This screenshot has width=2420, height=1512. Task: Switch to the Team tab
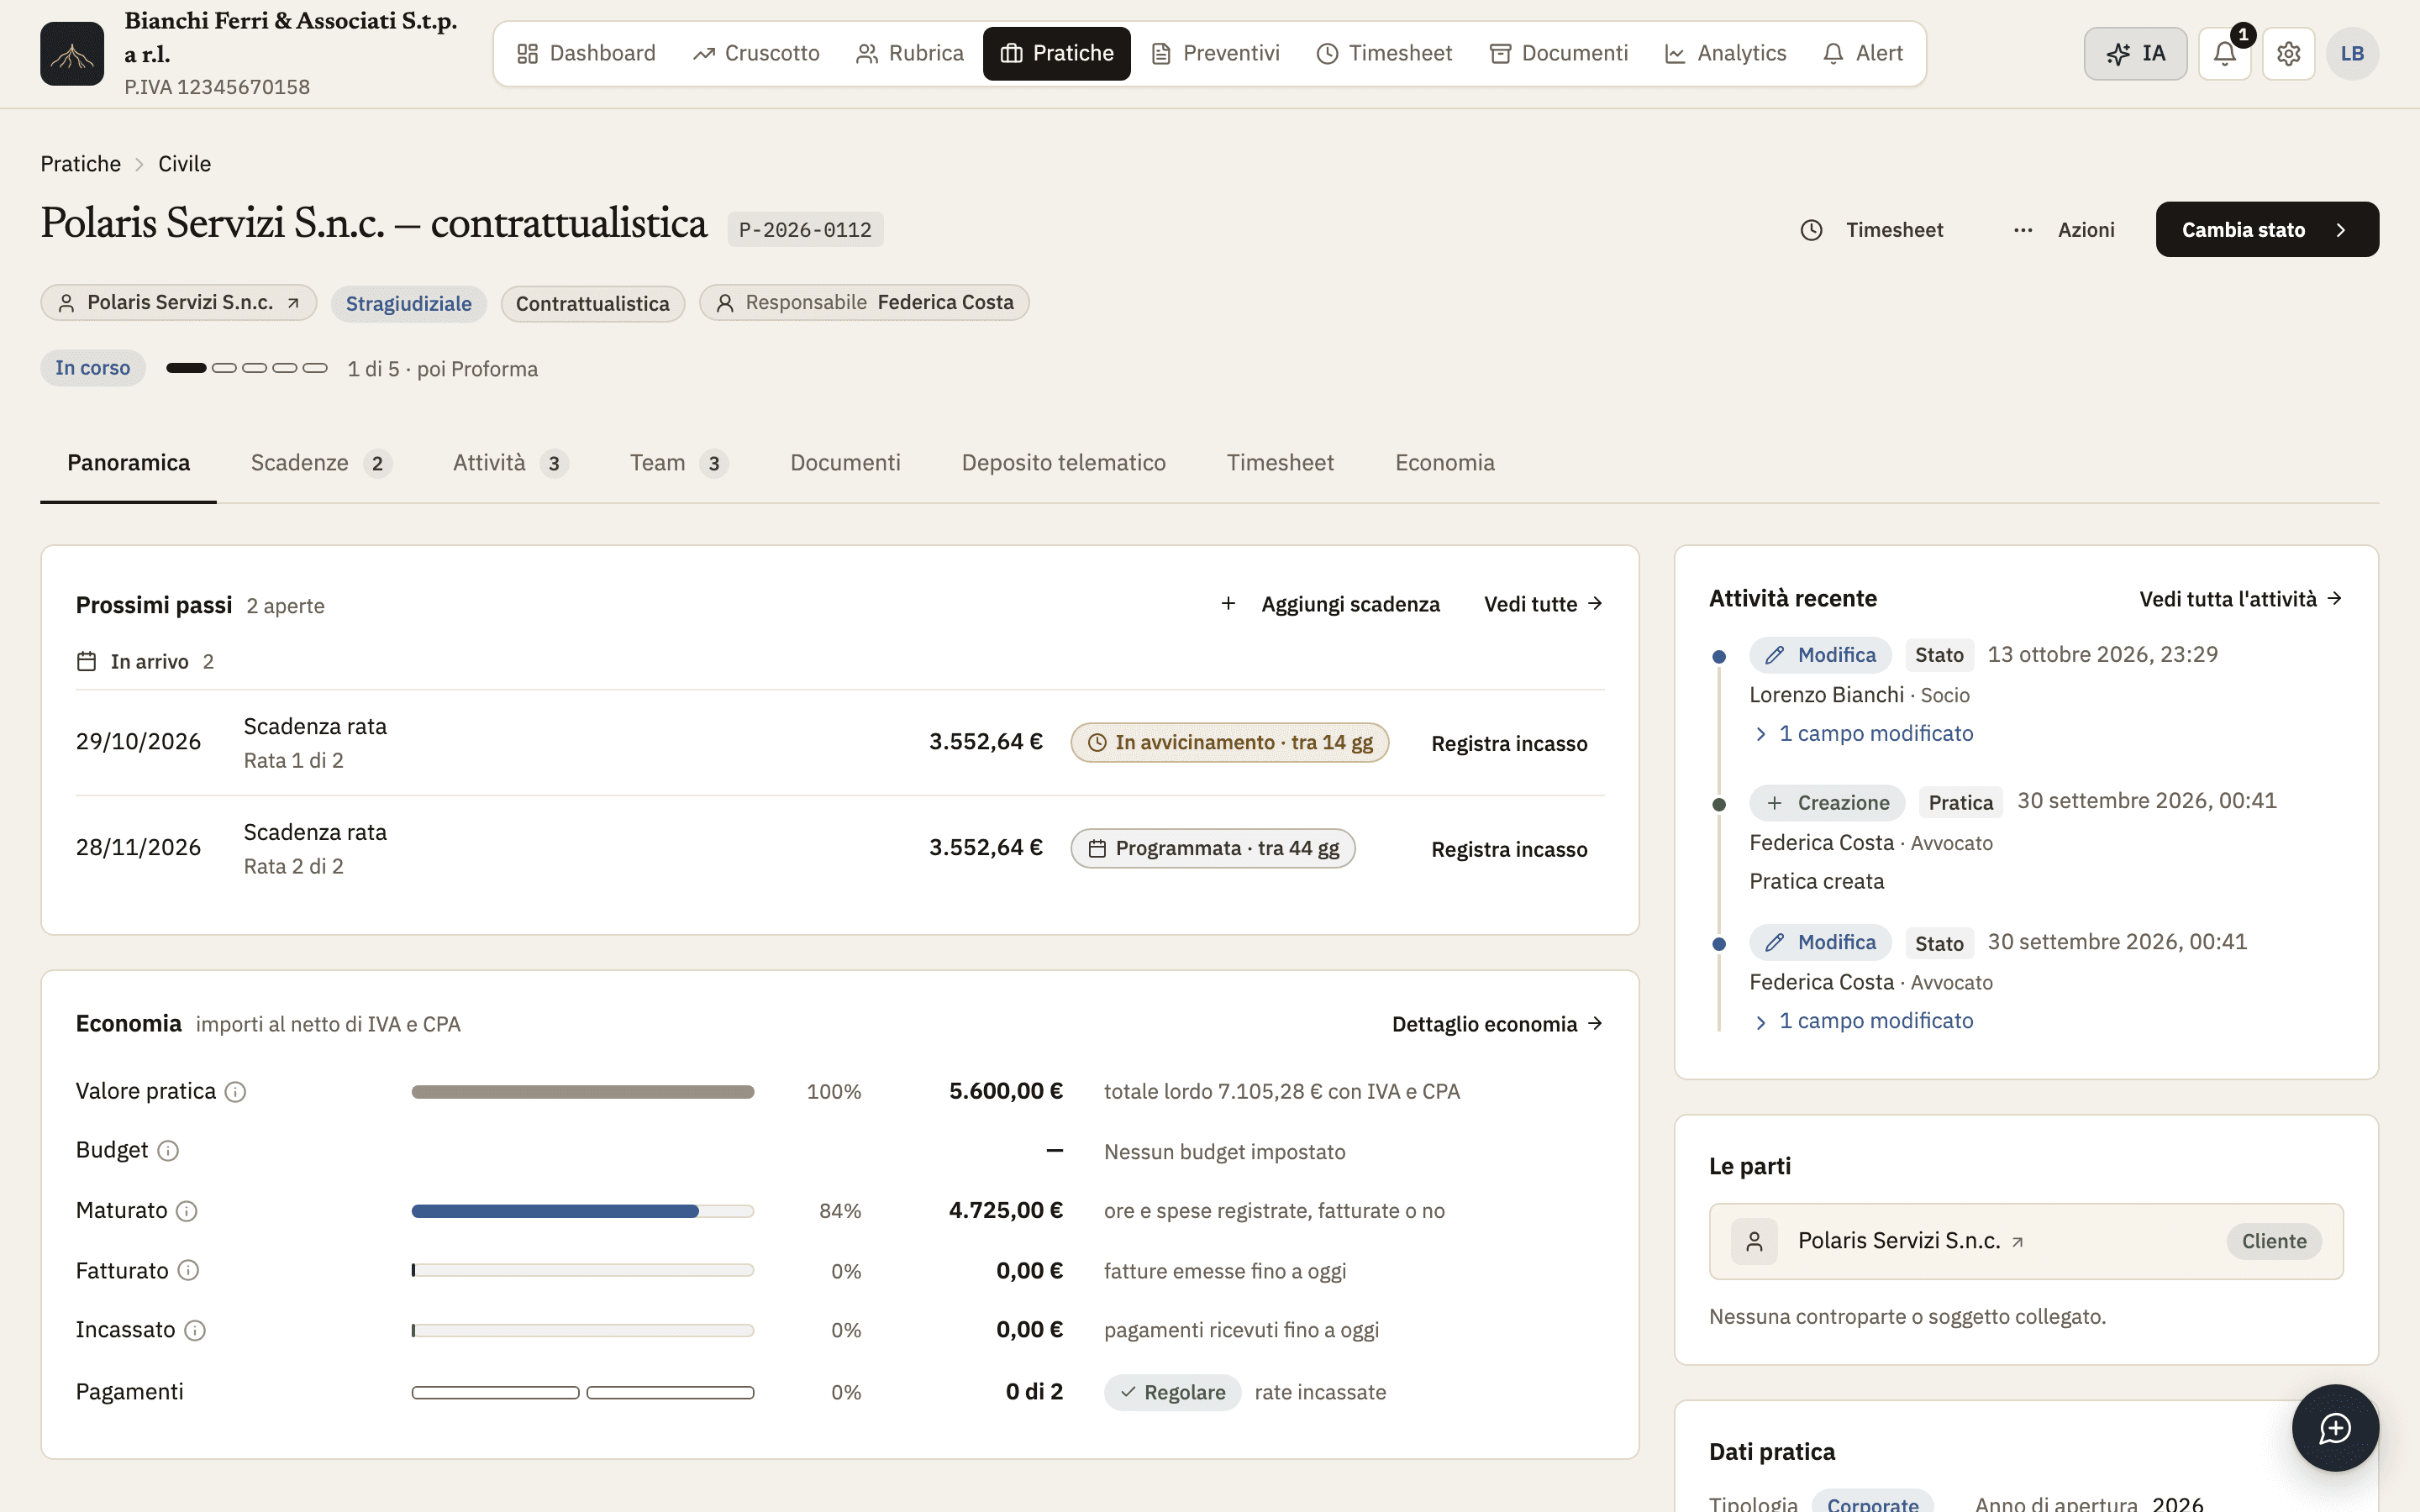[679, 463]
